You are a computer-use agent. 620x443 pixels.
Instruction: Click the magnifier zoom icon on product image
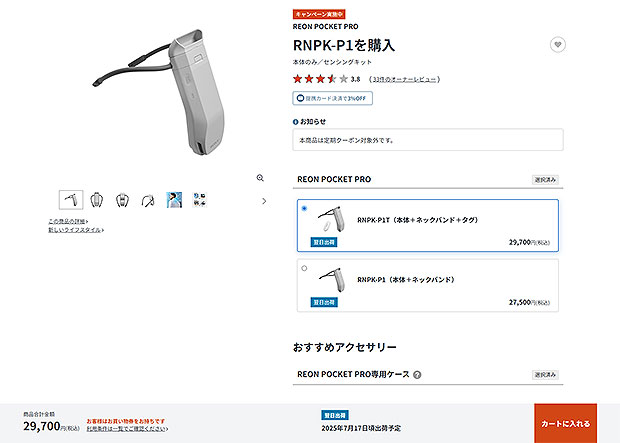pos(260,178)
